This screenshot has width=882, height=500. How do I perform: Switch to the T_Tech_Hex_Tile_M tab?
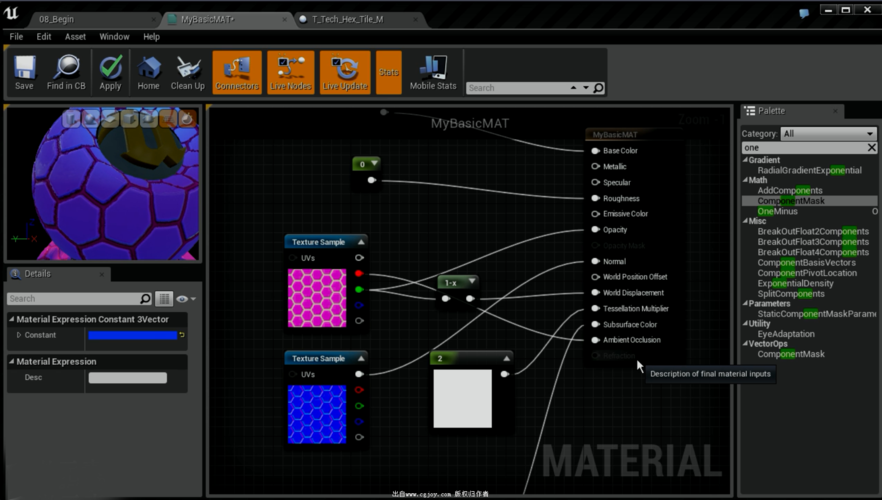coord(347,19)
